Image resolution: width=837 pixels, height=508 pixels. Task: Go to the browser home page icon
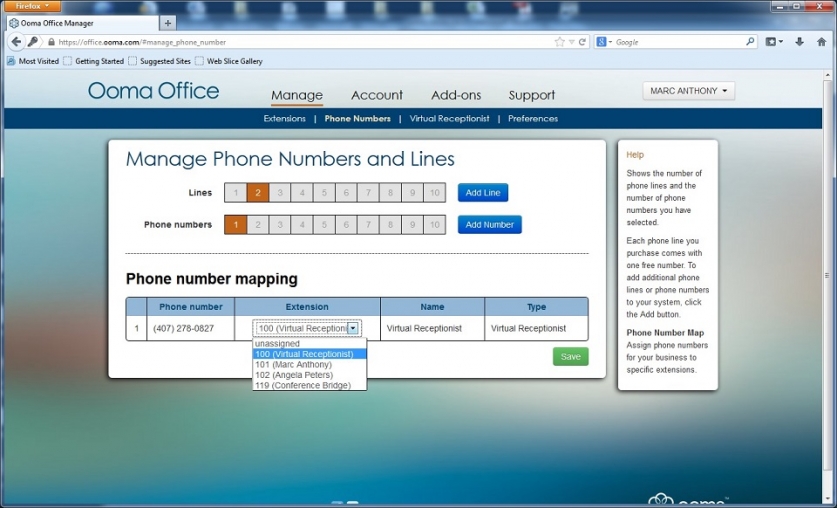pyautogui.click(x=821, y=42)
